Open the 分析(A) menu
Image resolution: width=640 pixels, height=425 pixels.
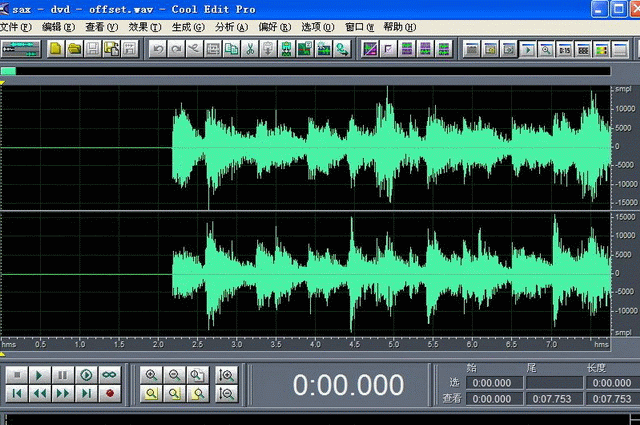pos(231,27)
